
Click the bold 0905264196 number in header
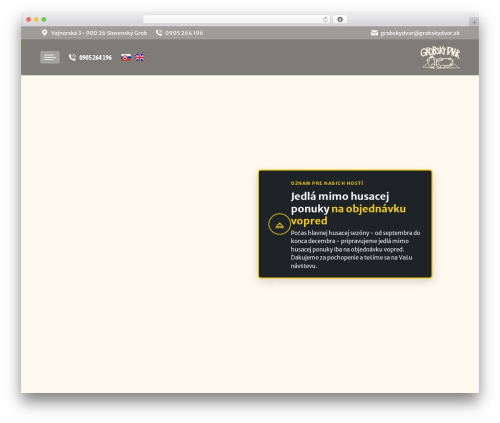point(95,58)
